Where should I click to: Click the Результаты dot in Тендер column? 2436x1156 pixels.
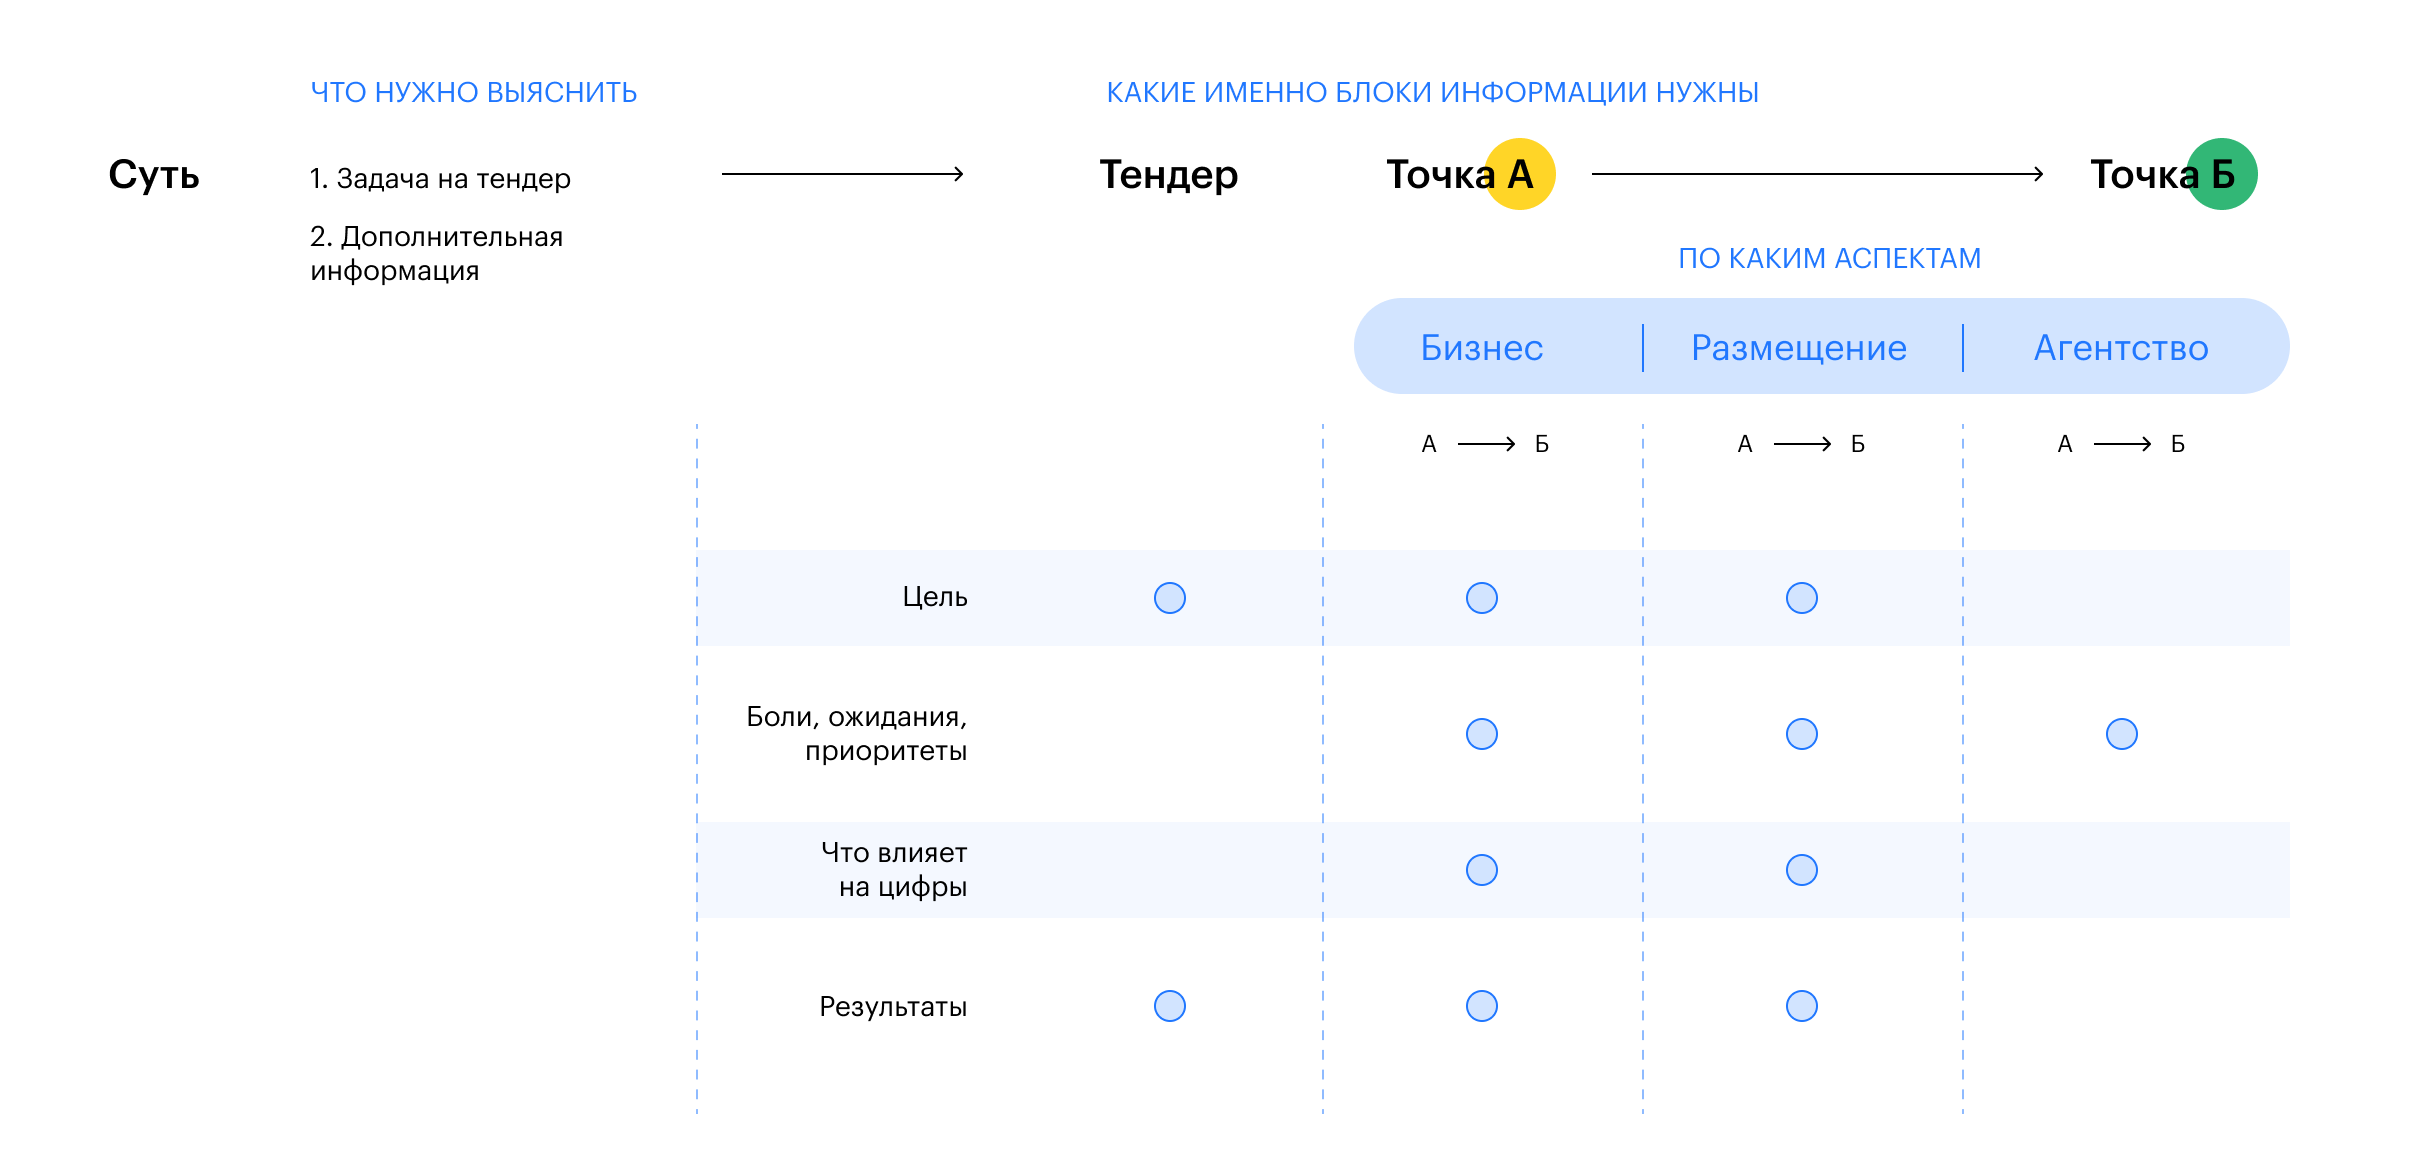tap(1170, 1006)
